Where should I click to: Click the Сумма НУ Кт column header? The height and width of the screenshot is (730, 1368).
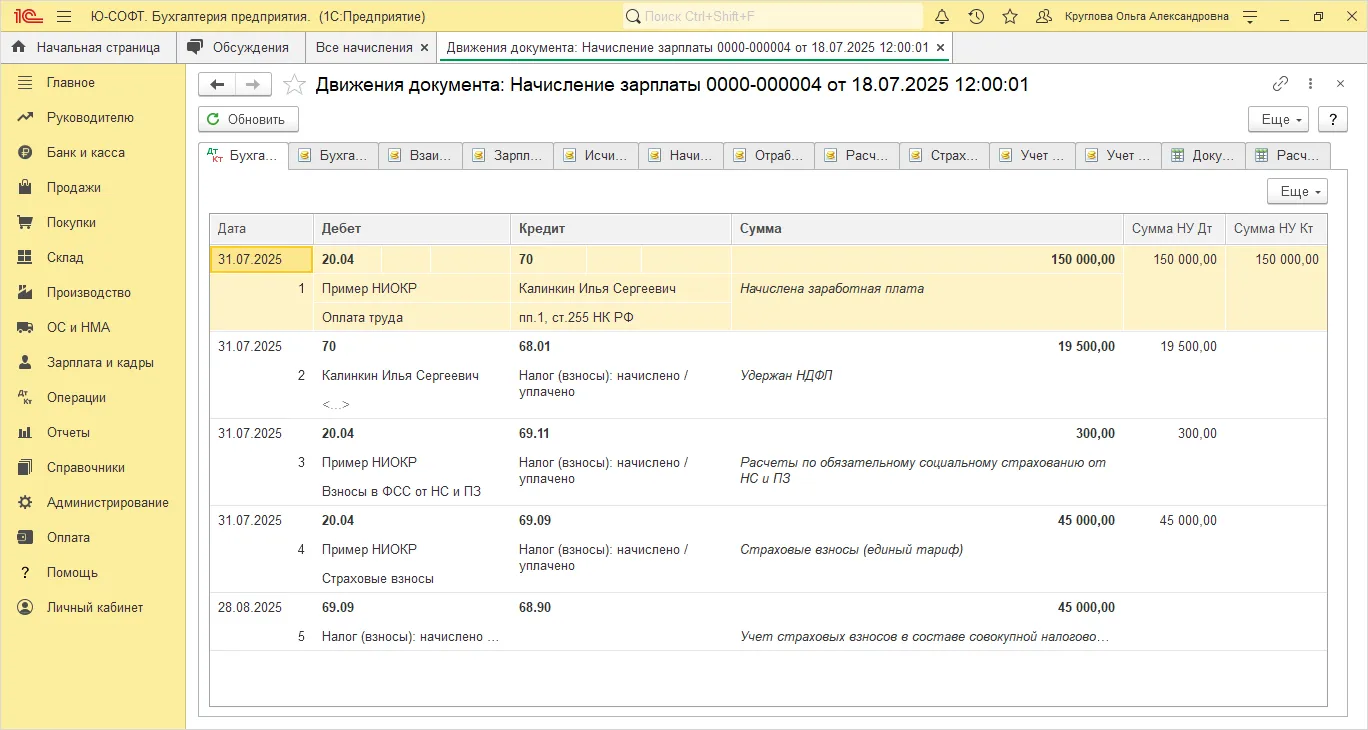(1276, 229)
